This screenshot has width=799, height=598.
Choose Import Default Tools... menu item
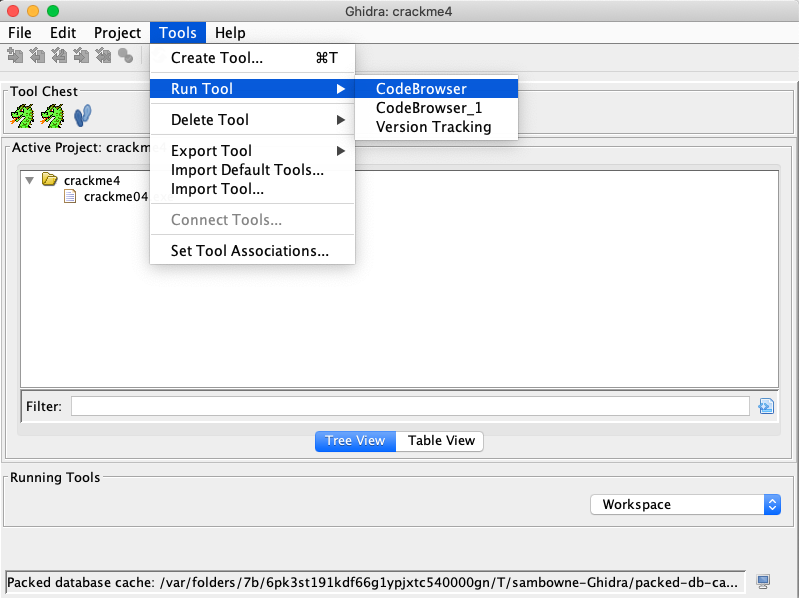click(252, 170)
